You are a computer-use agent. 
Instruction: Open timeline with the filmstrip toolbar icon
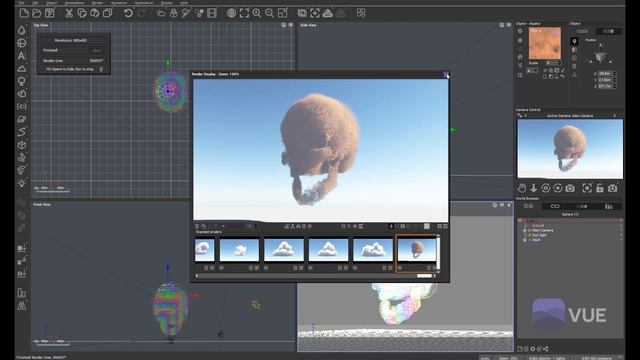click(212, 13)
